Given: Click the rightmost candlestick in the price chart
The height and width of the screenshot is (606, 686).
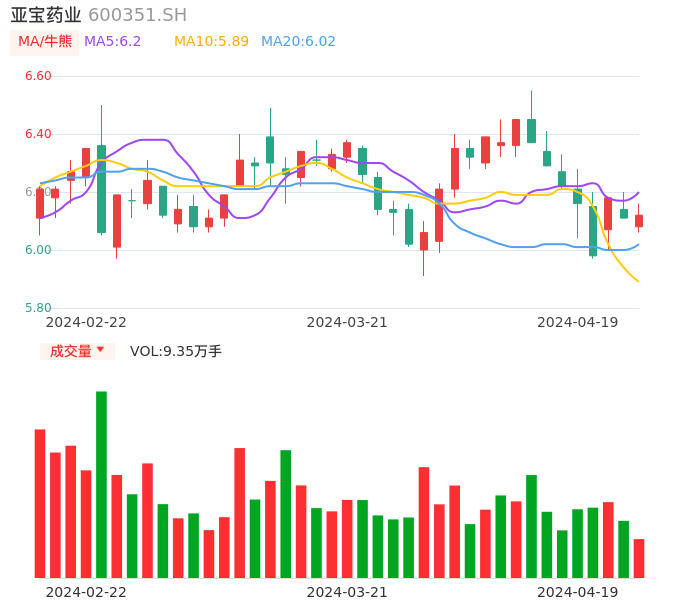Looking at the screenshot, I should (x=639, y=220).
